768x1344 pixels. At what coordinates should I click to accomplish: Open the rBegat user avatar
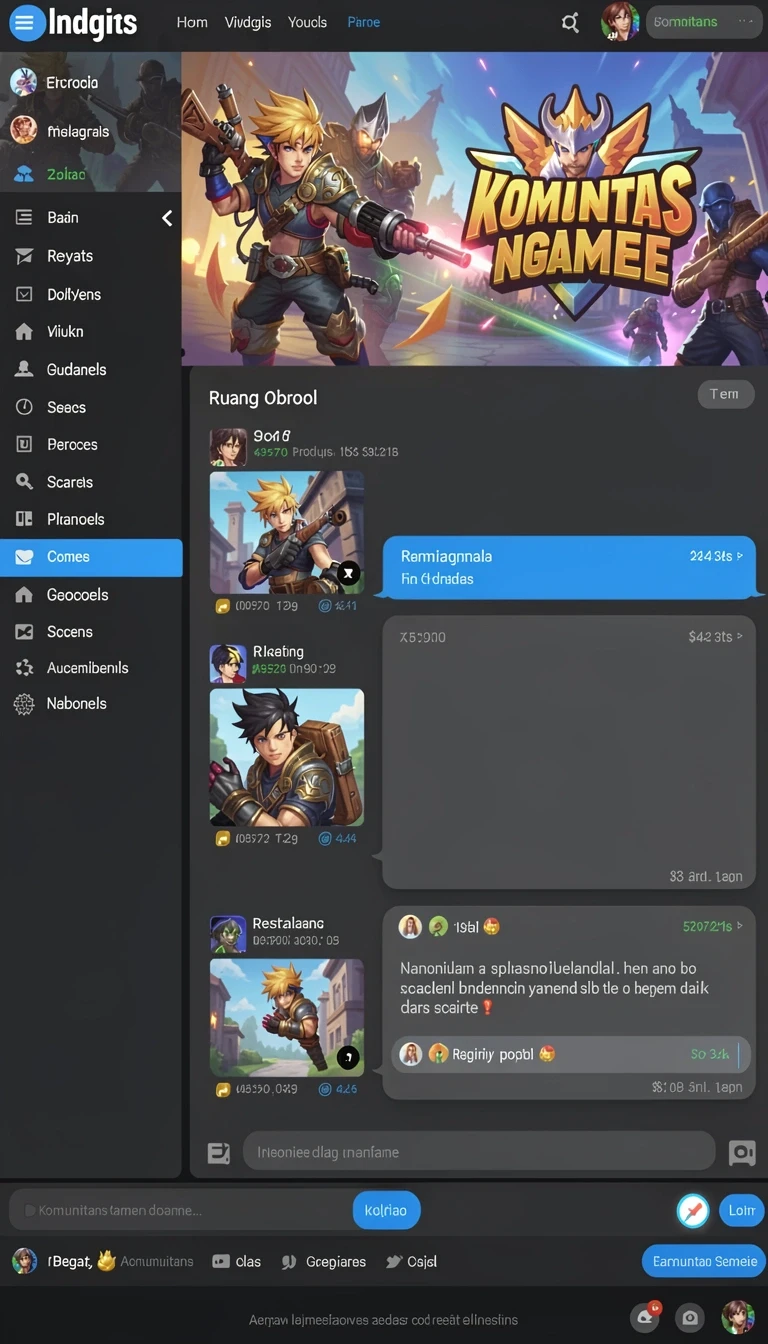(x=24, y=1261)
